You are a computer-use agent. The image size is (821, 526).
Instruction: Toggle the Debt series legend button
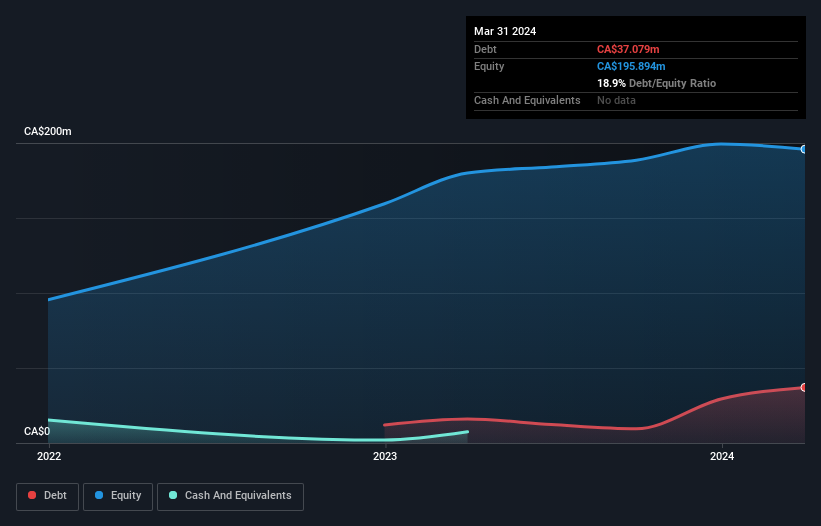click(48, 496)
